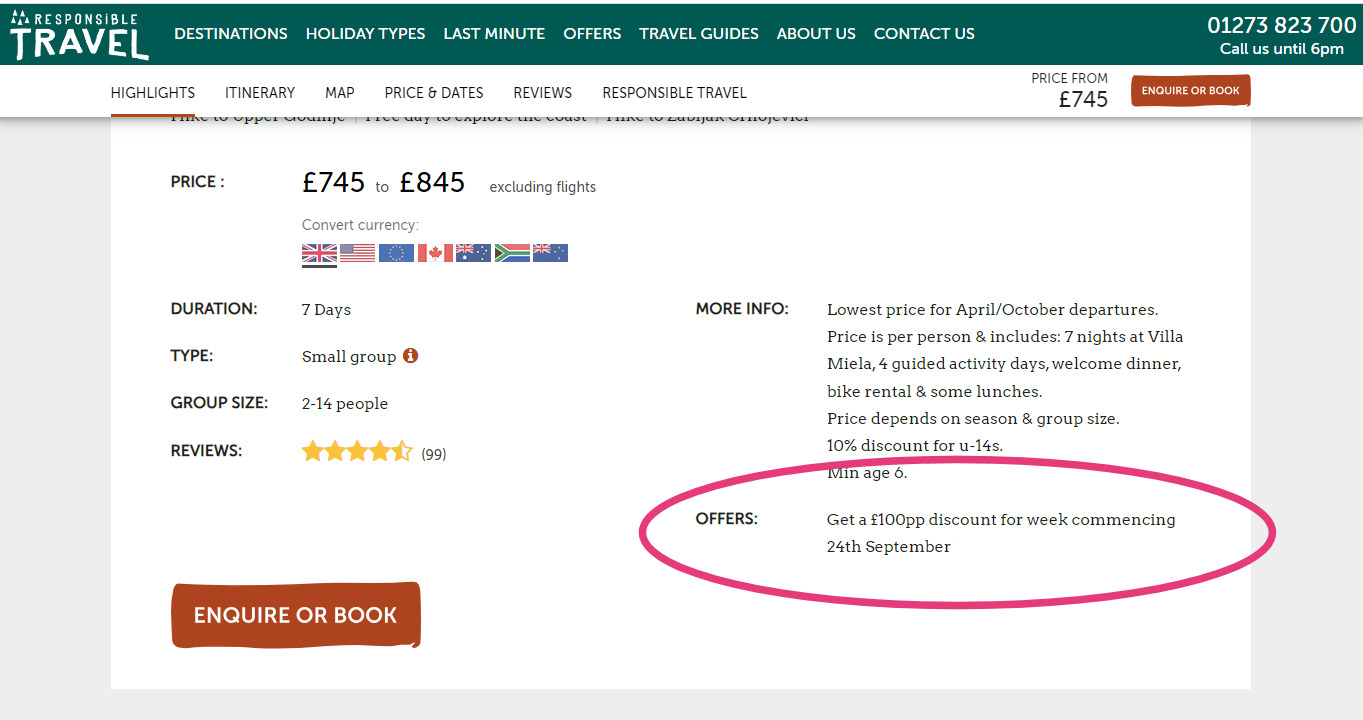This screenshot has width=1363, height=720.
Task: Select the UK pound flag currency
Action: coord(319,253)
